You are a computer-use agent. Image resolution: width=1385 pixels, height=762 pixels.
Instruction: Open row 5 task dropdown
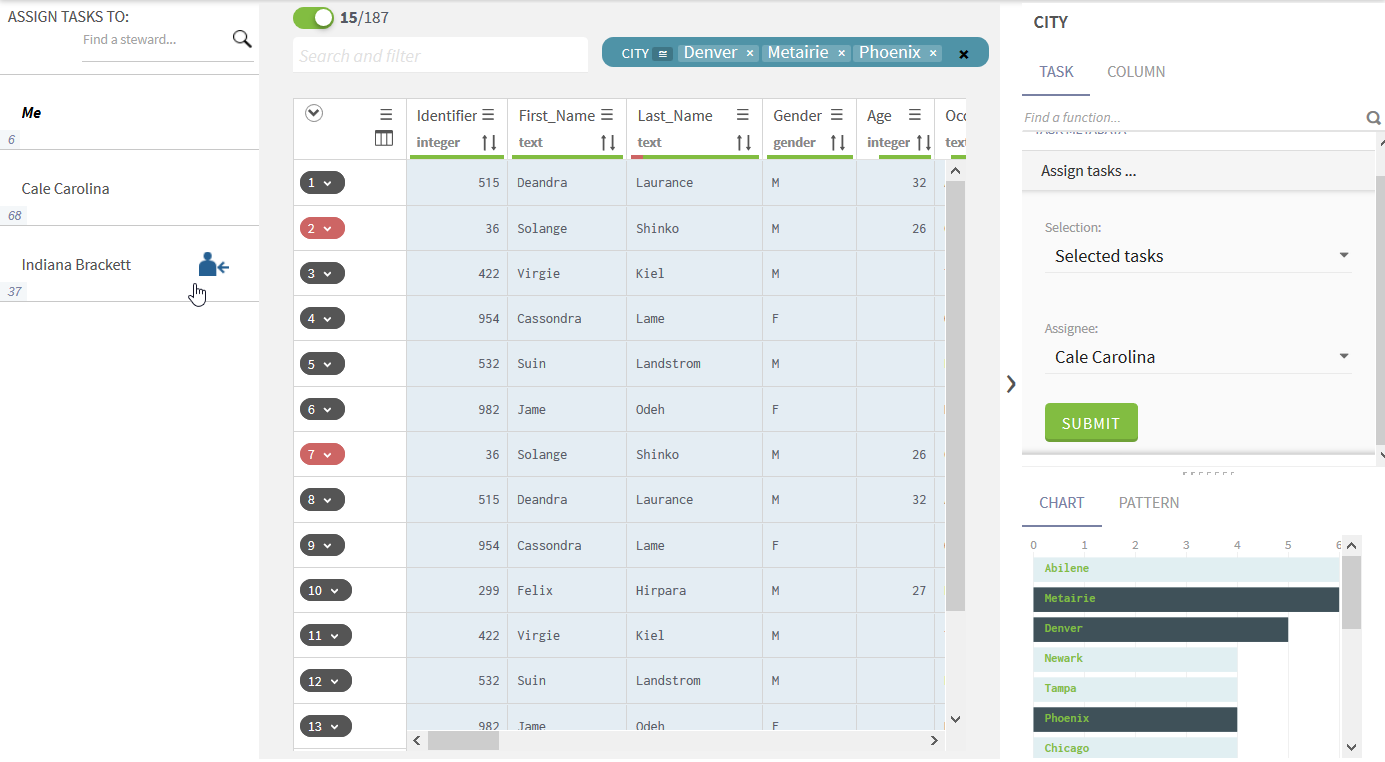(x=322, y=364)
